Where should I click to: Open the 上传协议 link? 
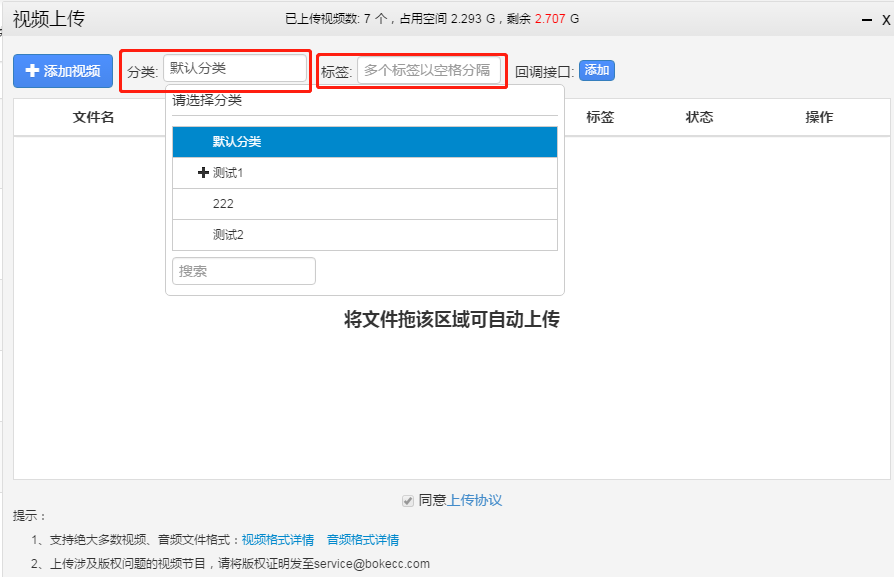(x=474, y=500)
